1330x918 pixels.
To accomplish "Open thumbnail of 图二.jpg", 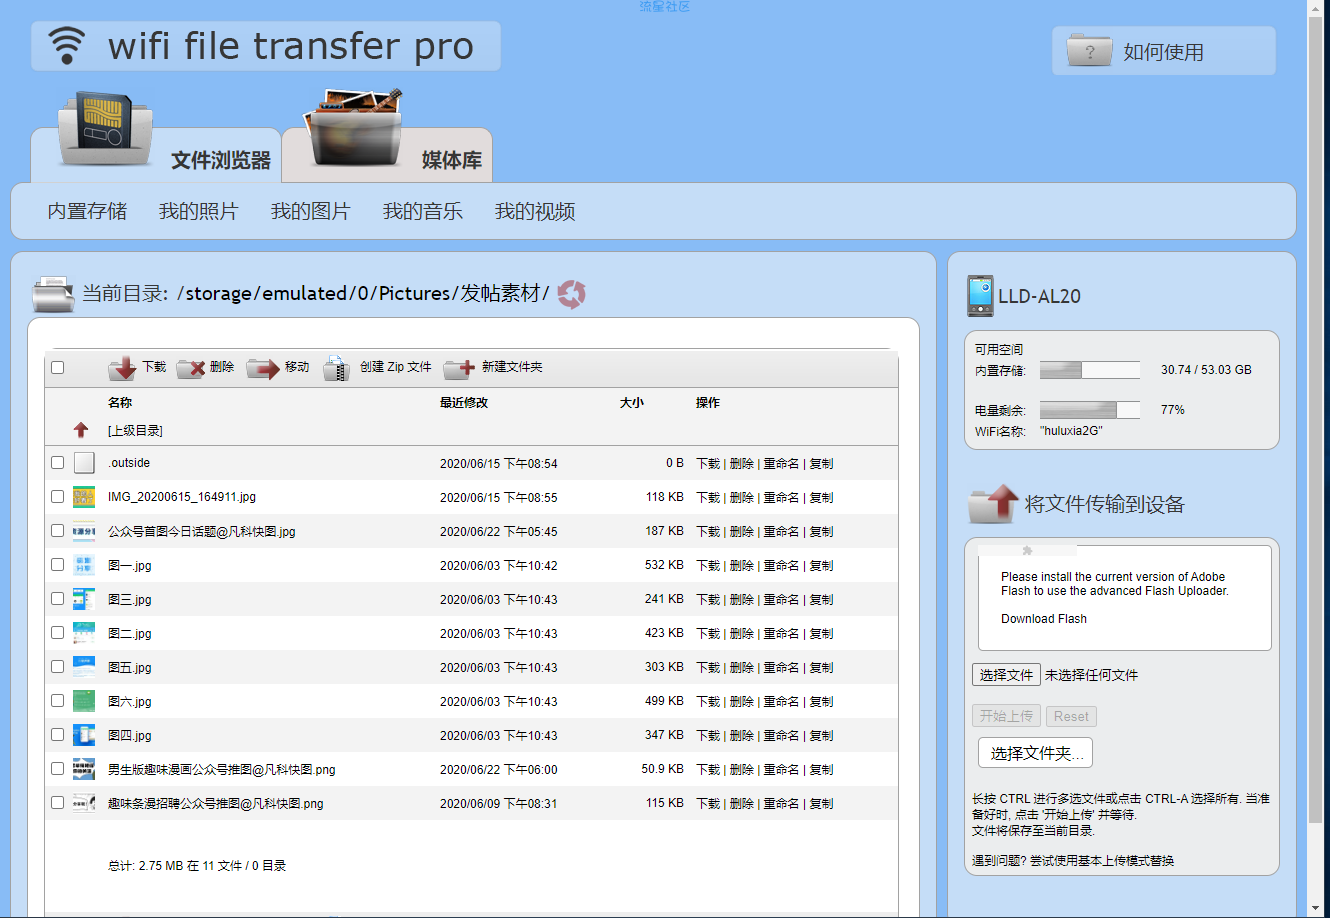I will (84, 632).
